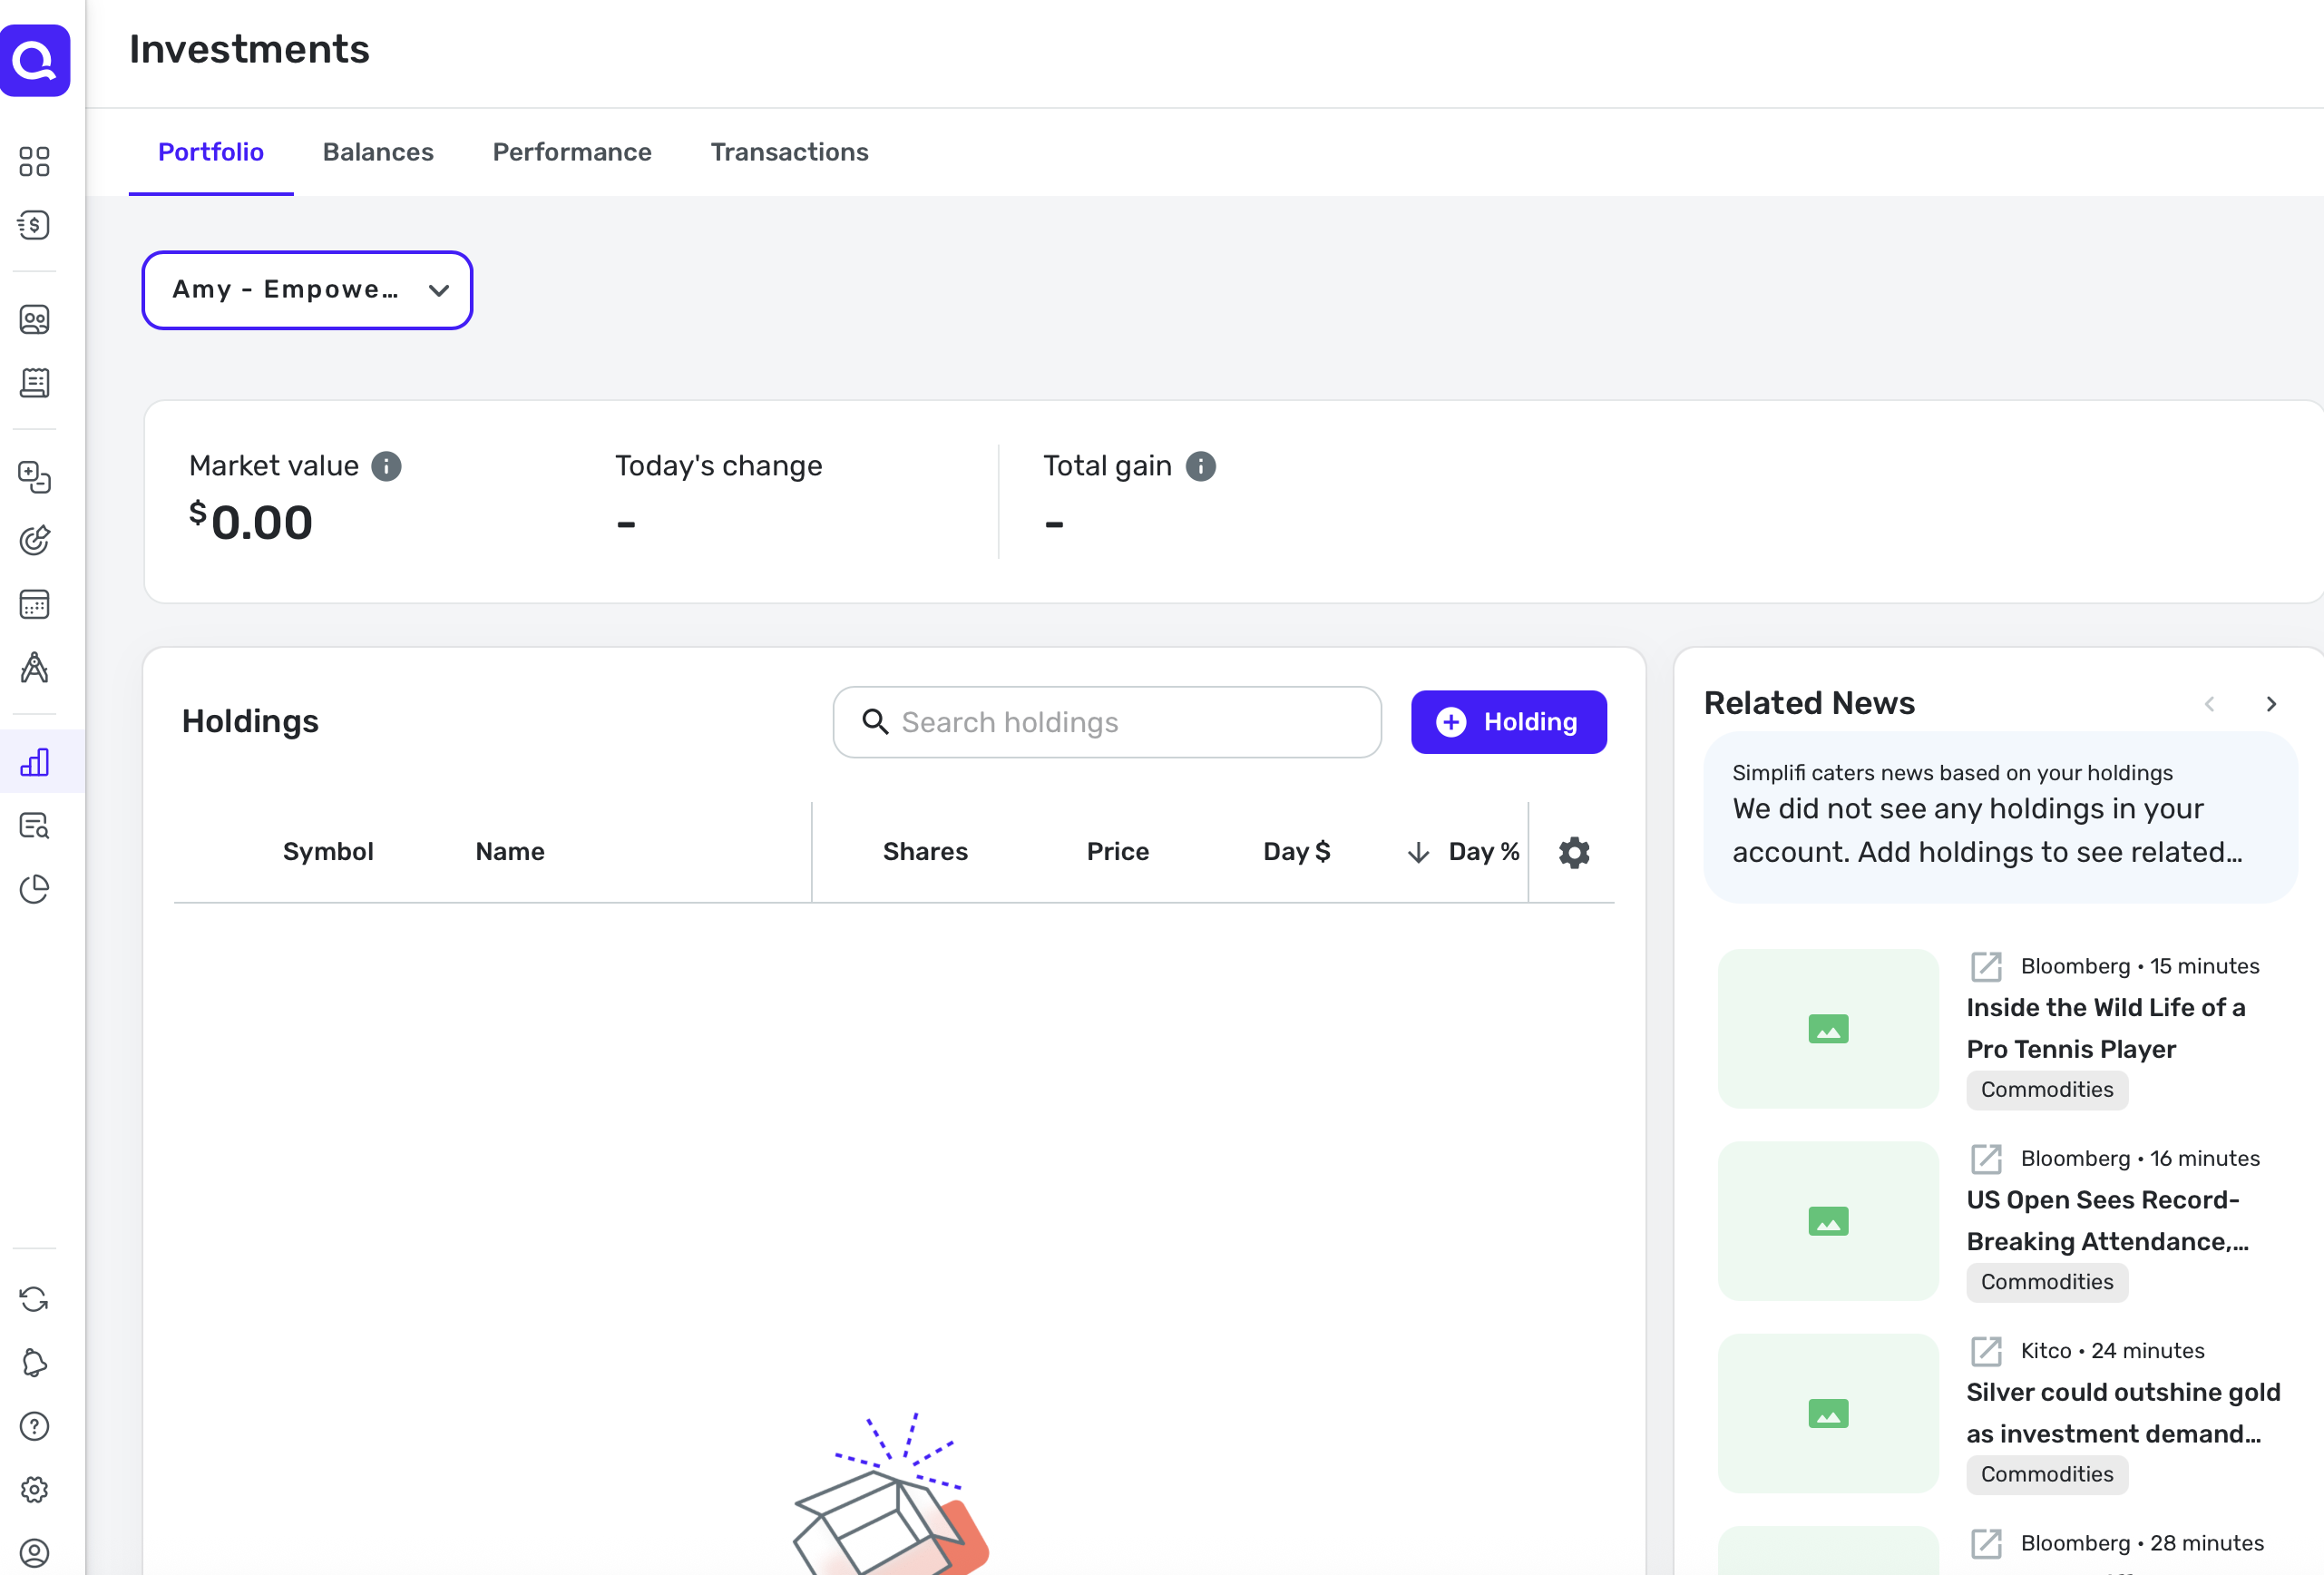Open the pie chart reports icon

(34, 889)
